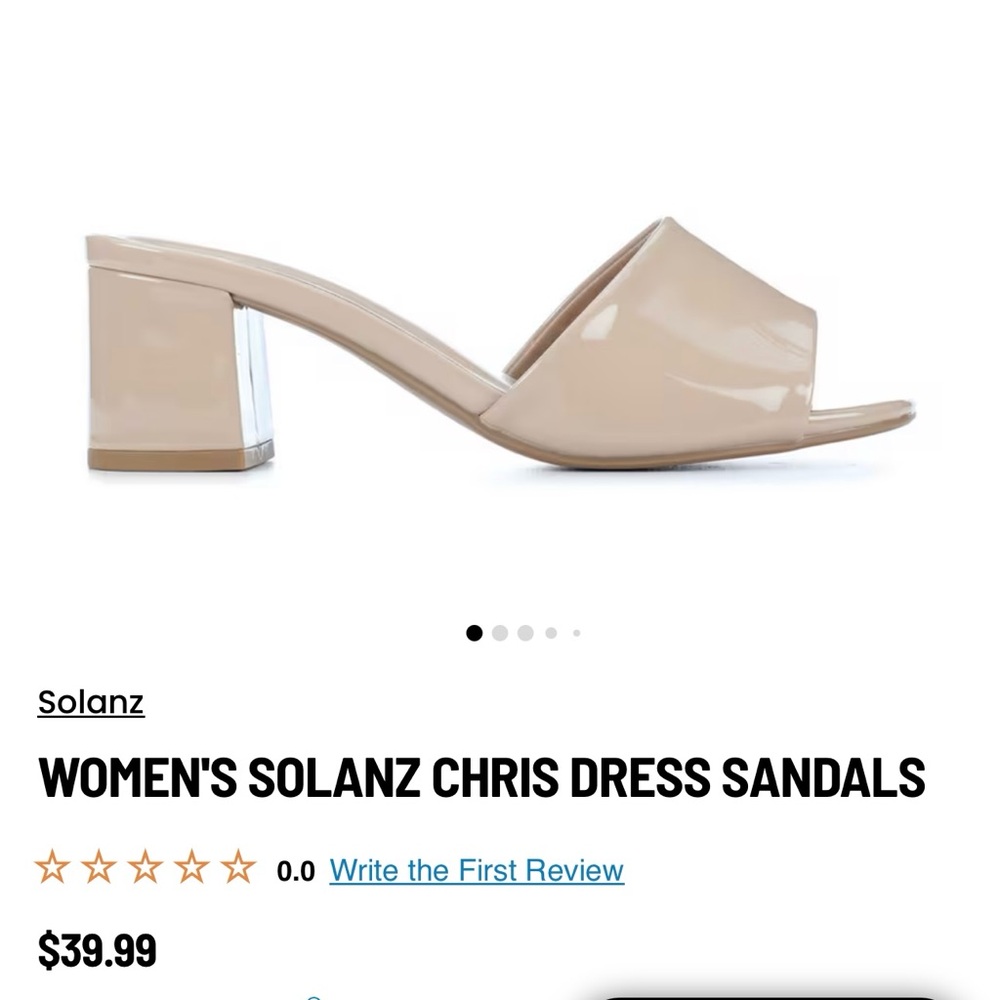Rate the sandals two stars
The image size is (1000, 1000).
(x=98, y=867)
